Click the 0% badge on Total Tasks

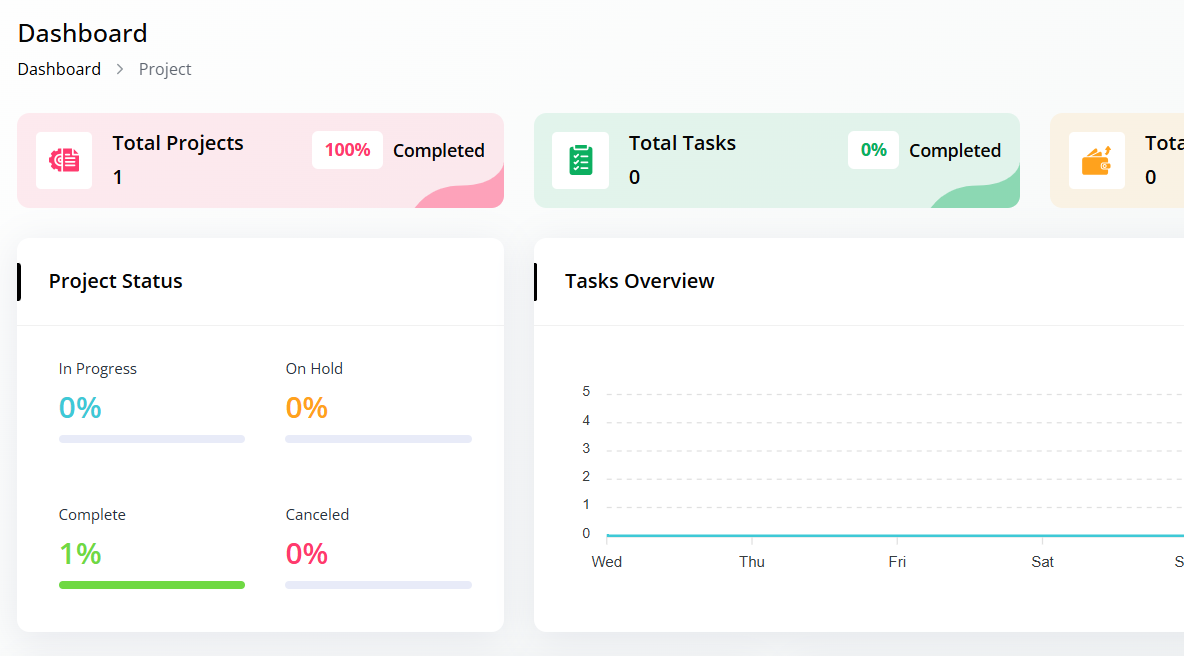873,150
